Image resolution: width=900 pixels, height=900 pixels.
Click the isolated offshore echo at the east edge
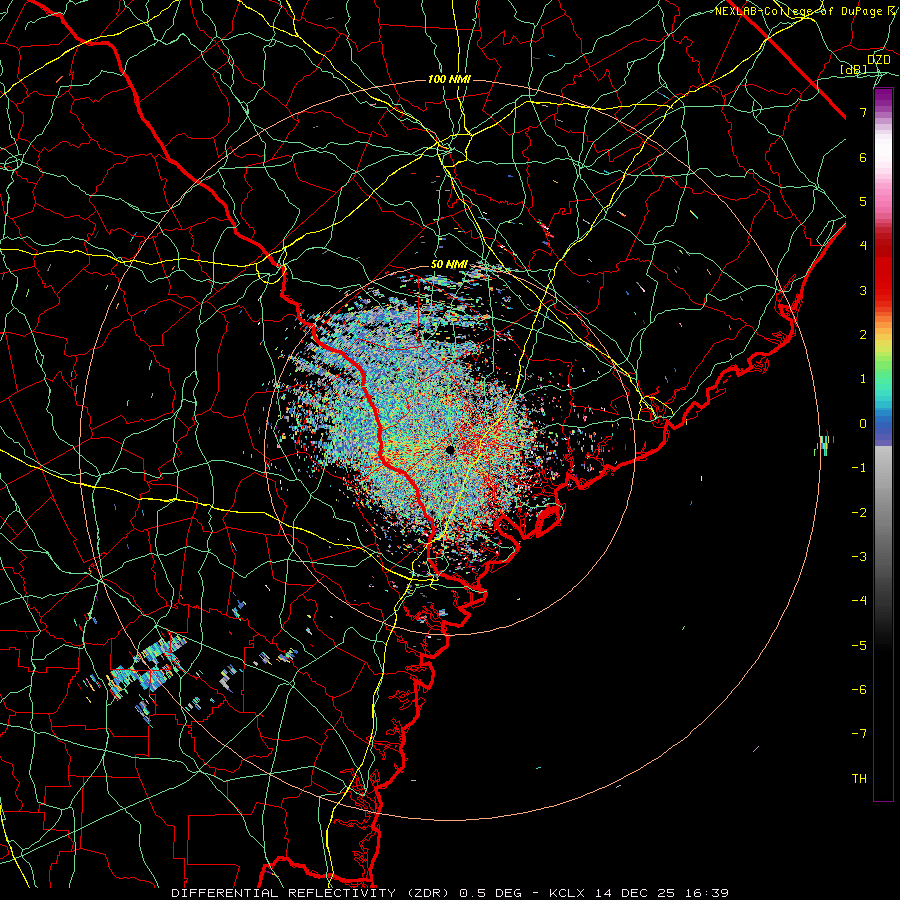click(824, 444)
